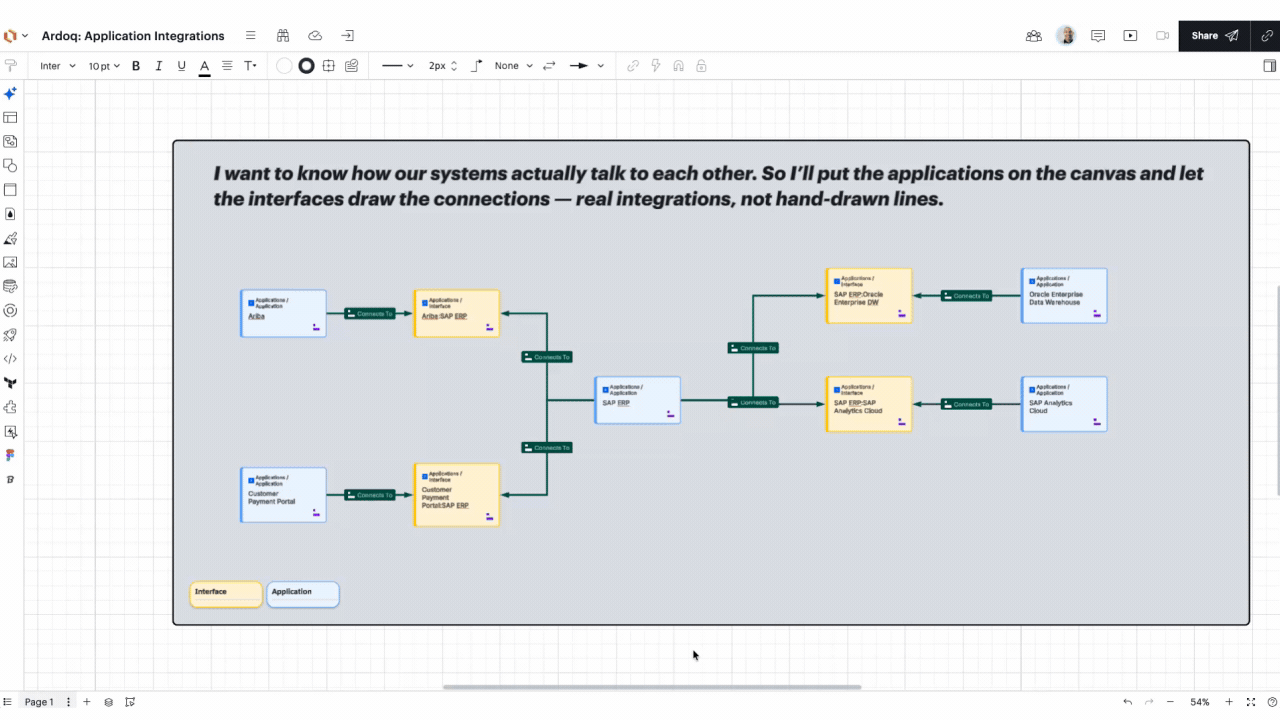
Task: Click the horizontal canvas scrollbar
Action: (652, 687)
